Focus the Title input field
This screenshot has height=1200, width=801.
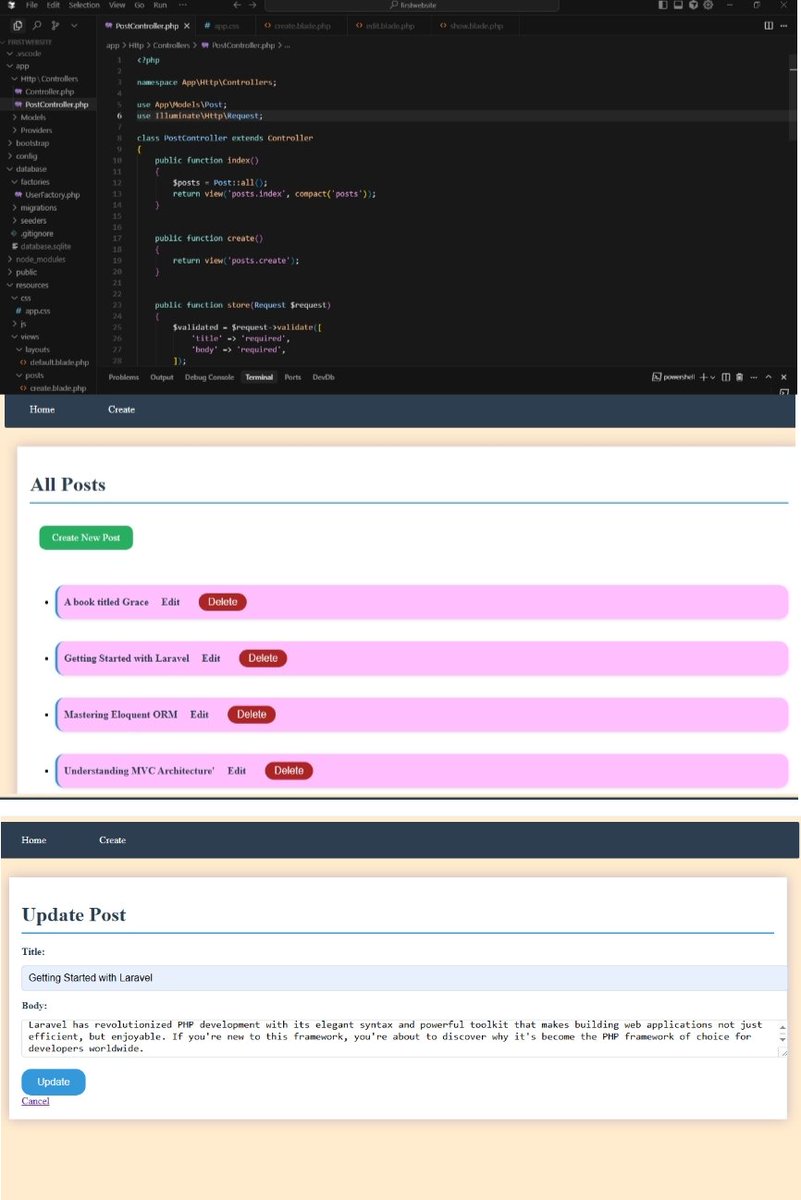(x=404, y=978)
